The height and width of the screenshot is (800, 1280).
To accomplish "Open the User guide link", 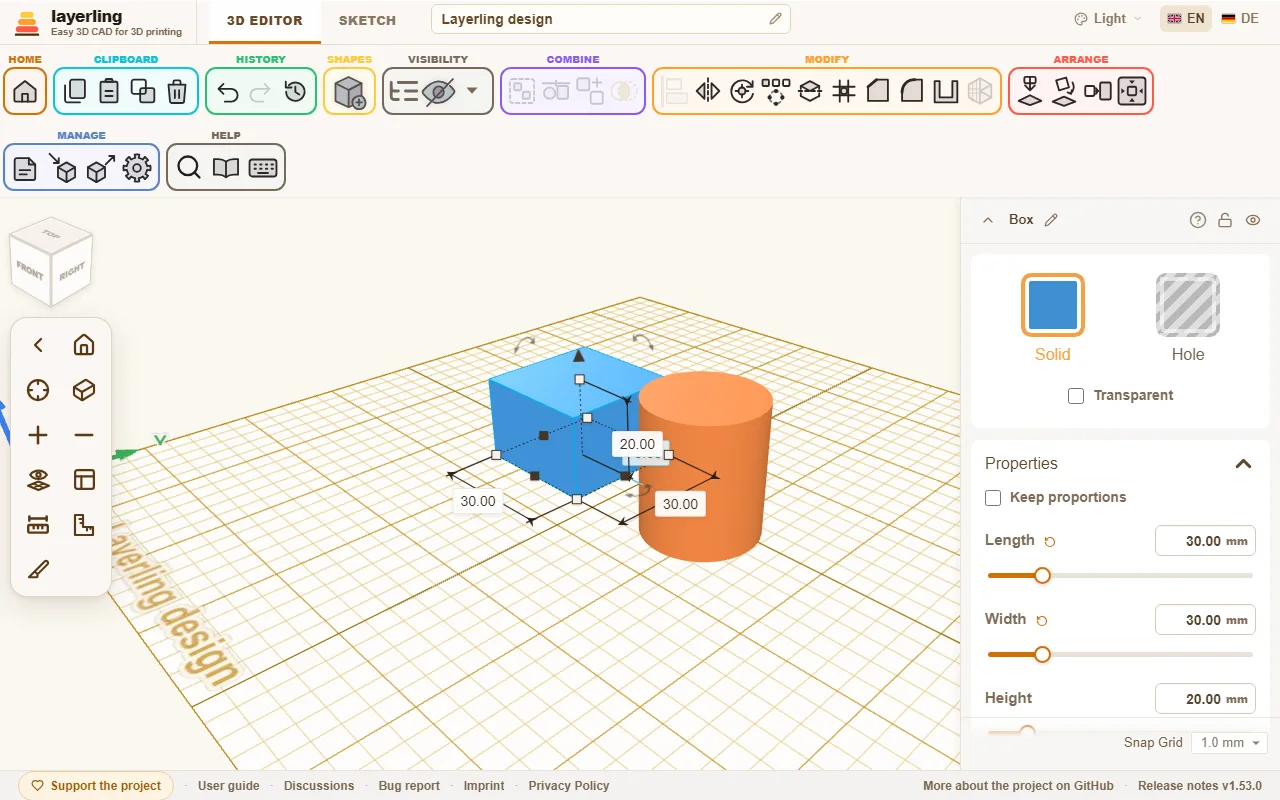I will [229, 786].
